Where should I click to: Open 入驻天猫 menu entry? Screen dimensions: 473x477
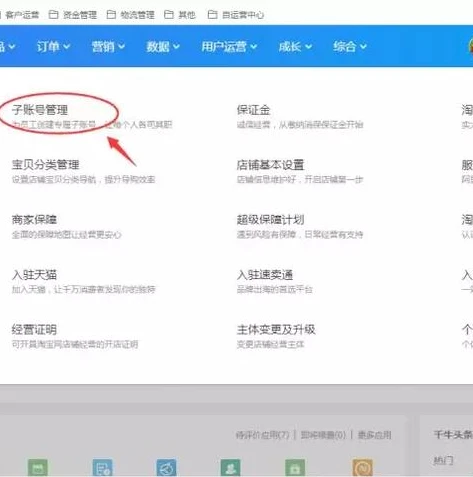point(34,275)
